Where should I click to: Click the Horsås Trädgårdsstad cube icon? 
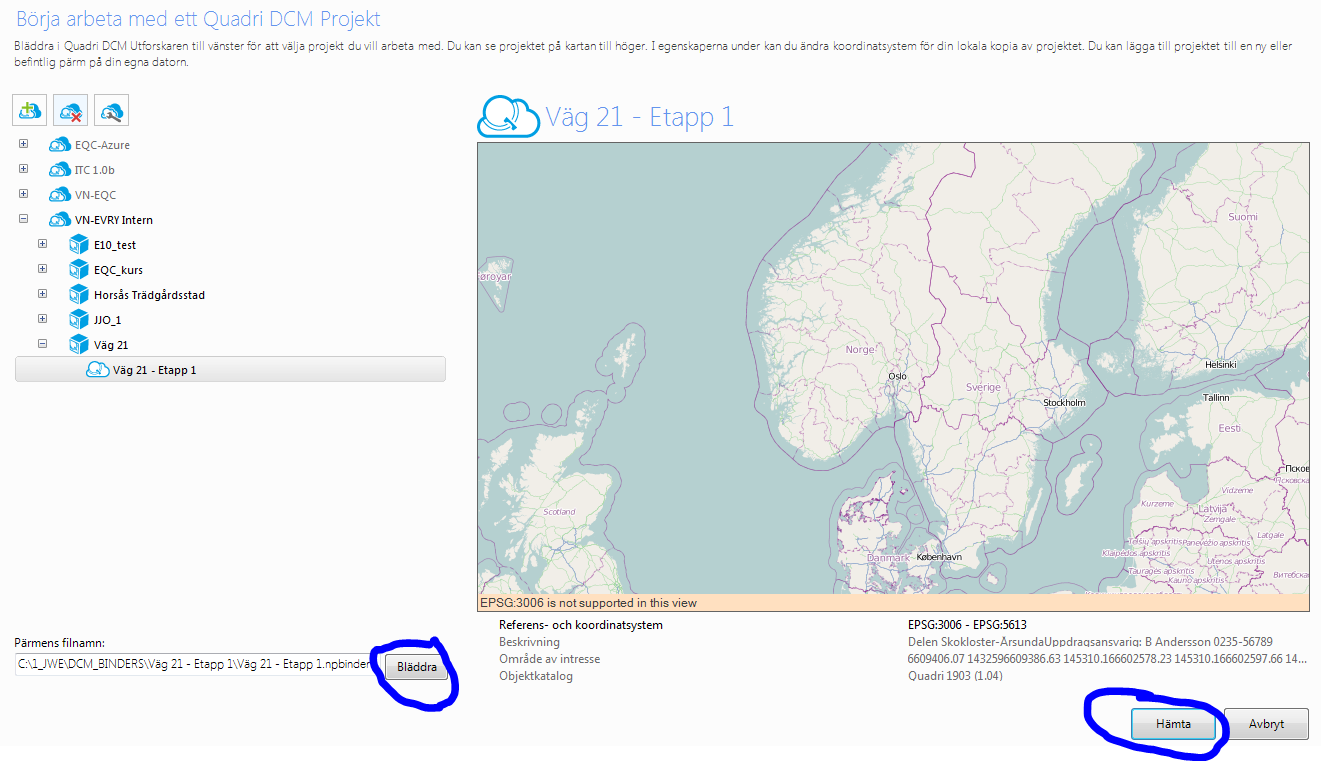[x=79, y=295]
